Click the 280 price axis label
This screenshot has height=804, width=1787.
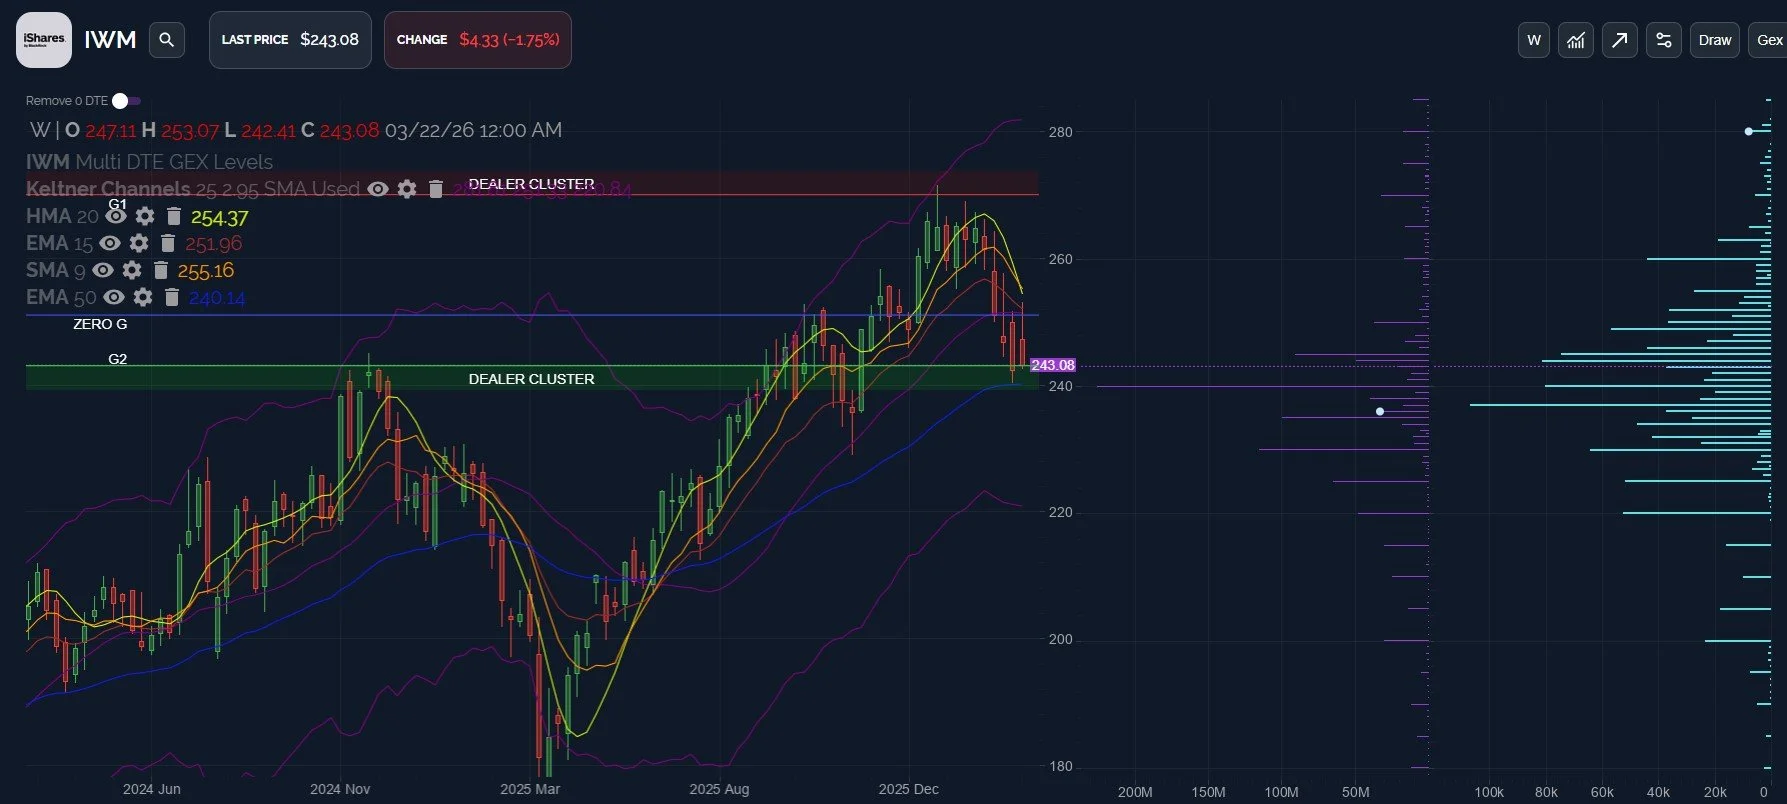pos(1060,132)
